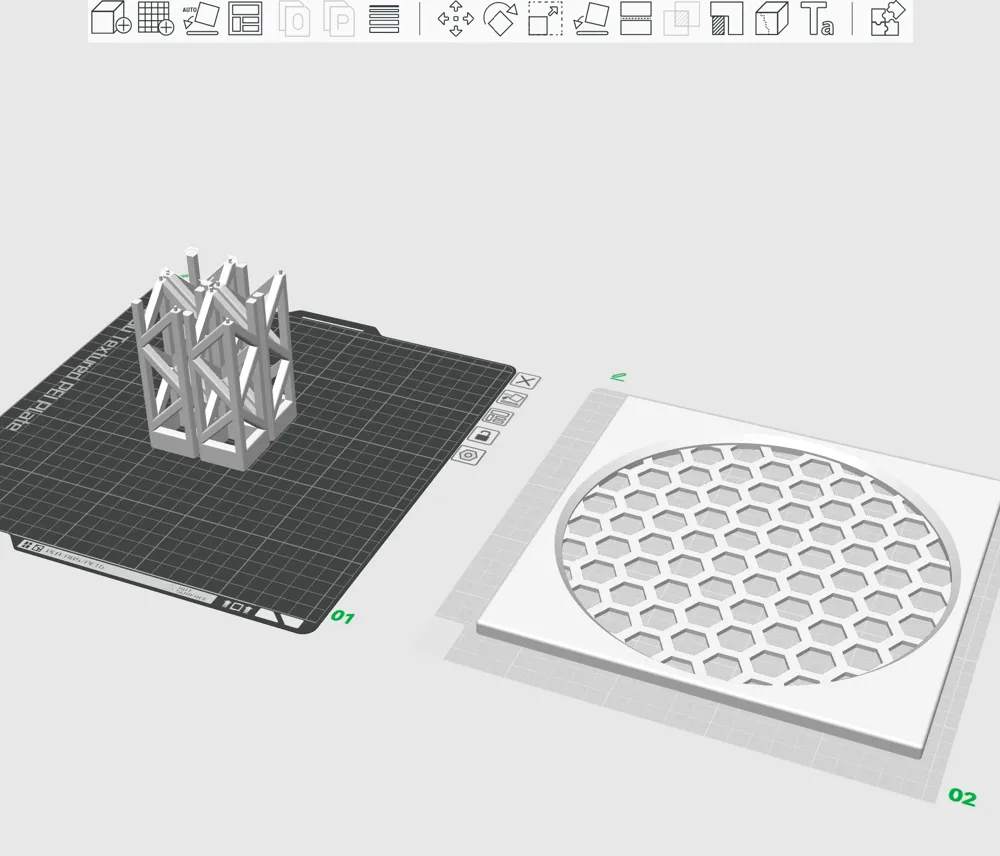Open the Support painting tool
The image size is (1000, 856).
tap(727, 19)
